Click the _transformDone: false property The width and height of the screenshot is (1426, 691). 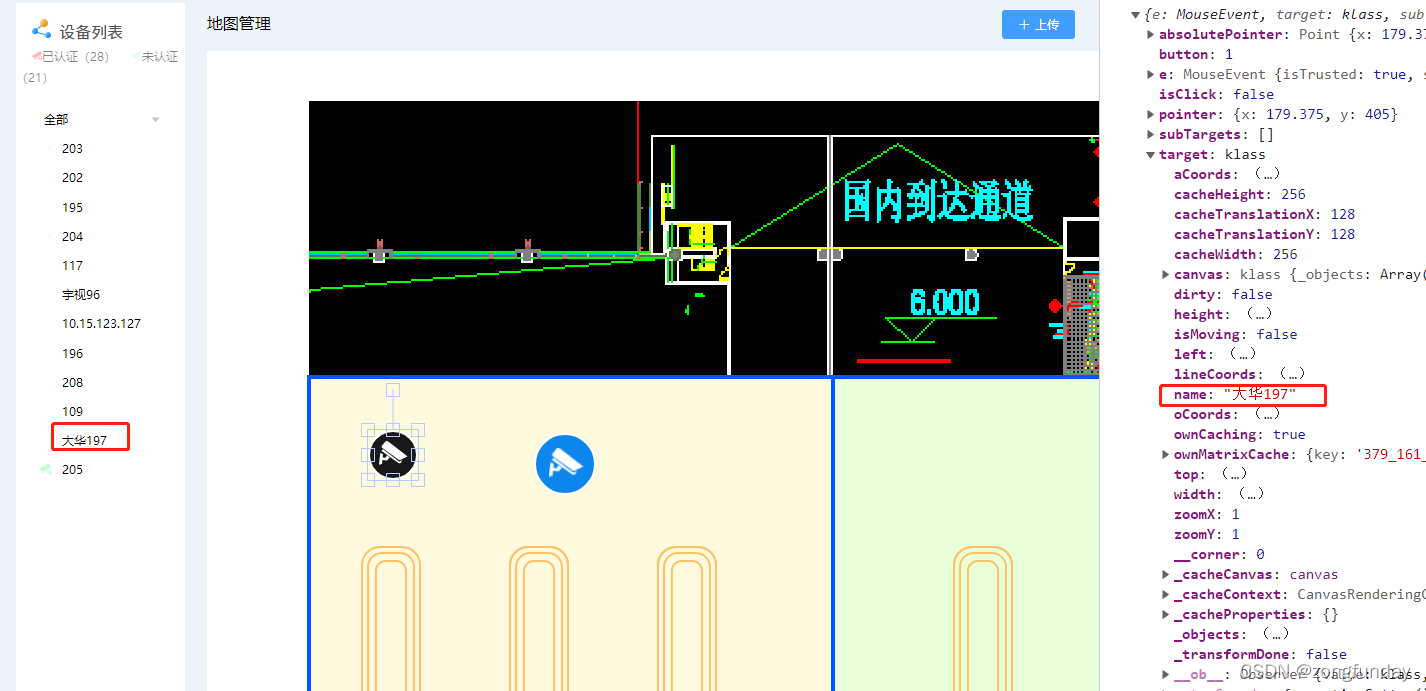point(1260,654)
